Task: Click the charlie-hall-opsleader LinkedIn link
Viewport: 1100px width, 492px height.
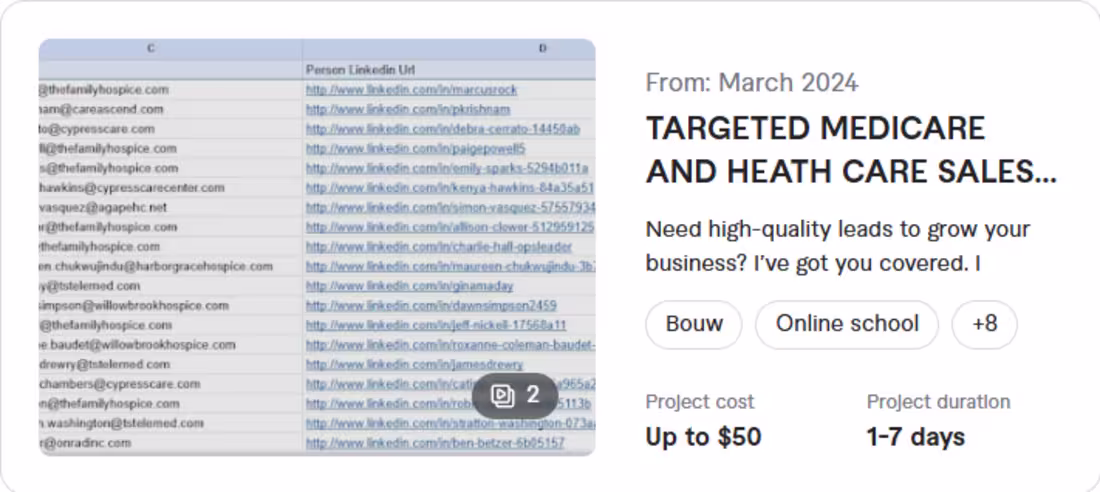Action: [x=438, y=247]
